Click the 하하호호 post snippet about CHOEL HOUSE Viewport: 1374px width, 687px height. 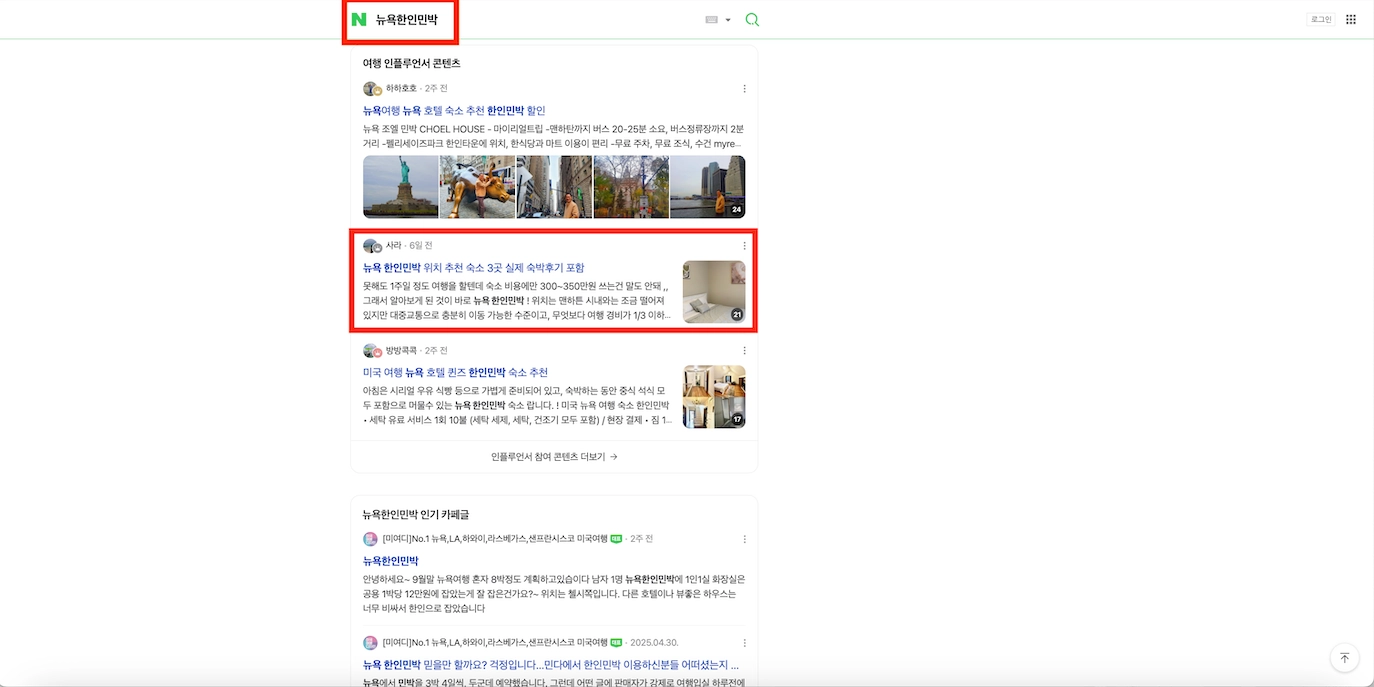[554, 136]
